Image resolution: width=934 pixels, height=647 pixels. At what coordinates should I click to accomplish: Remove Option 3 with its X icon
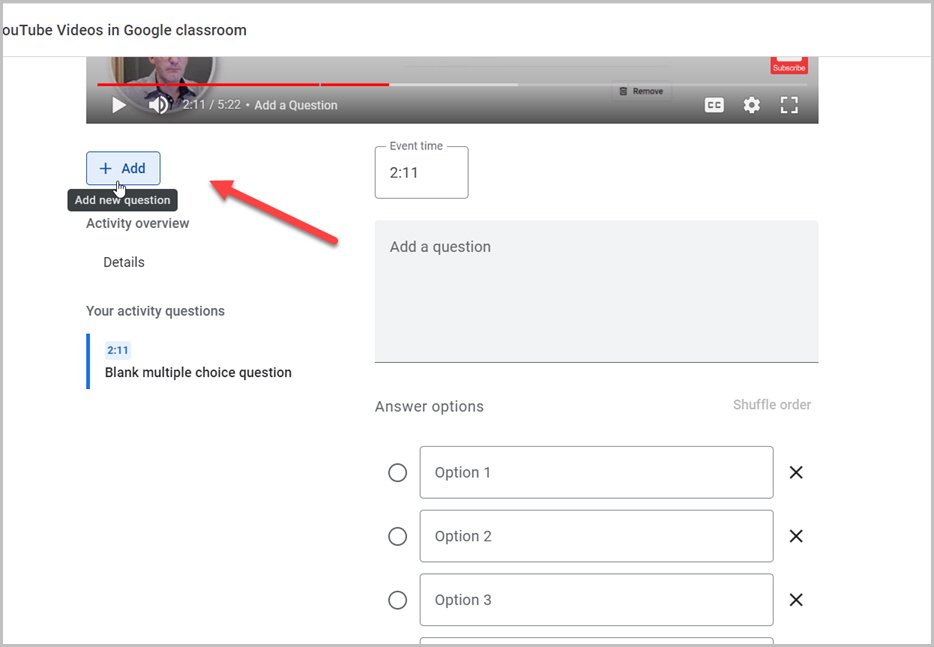coord(796,600)
